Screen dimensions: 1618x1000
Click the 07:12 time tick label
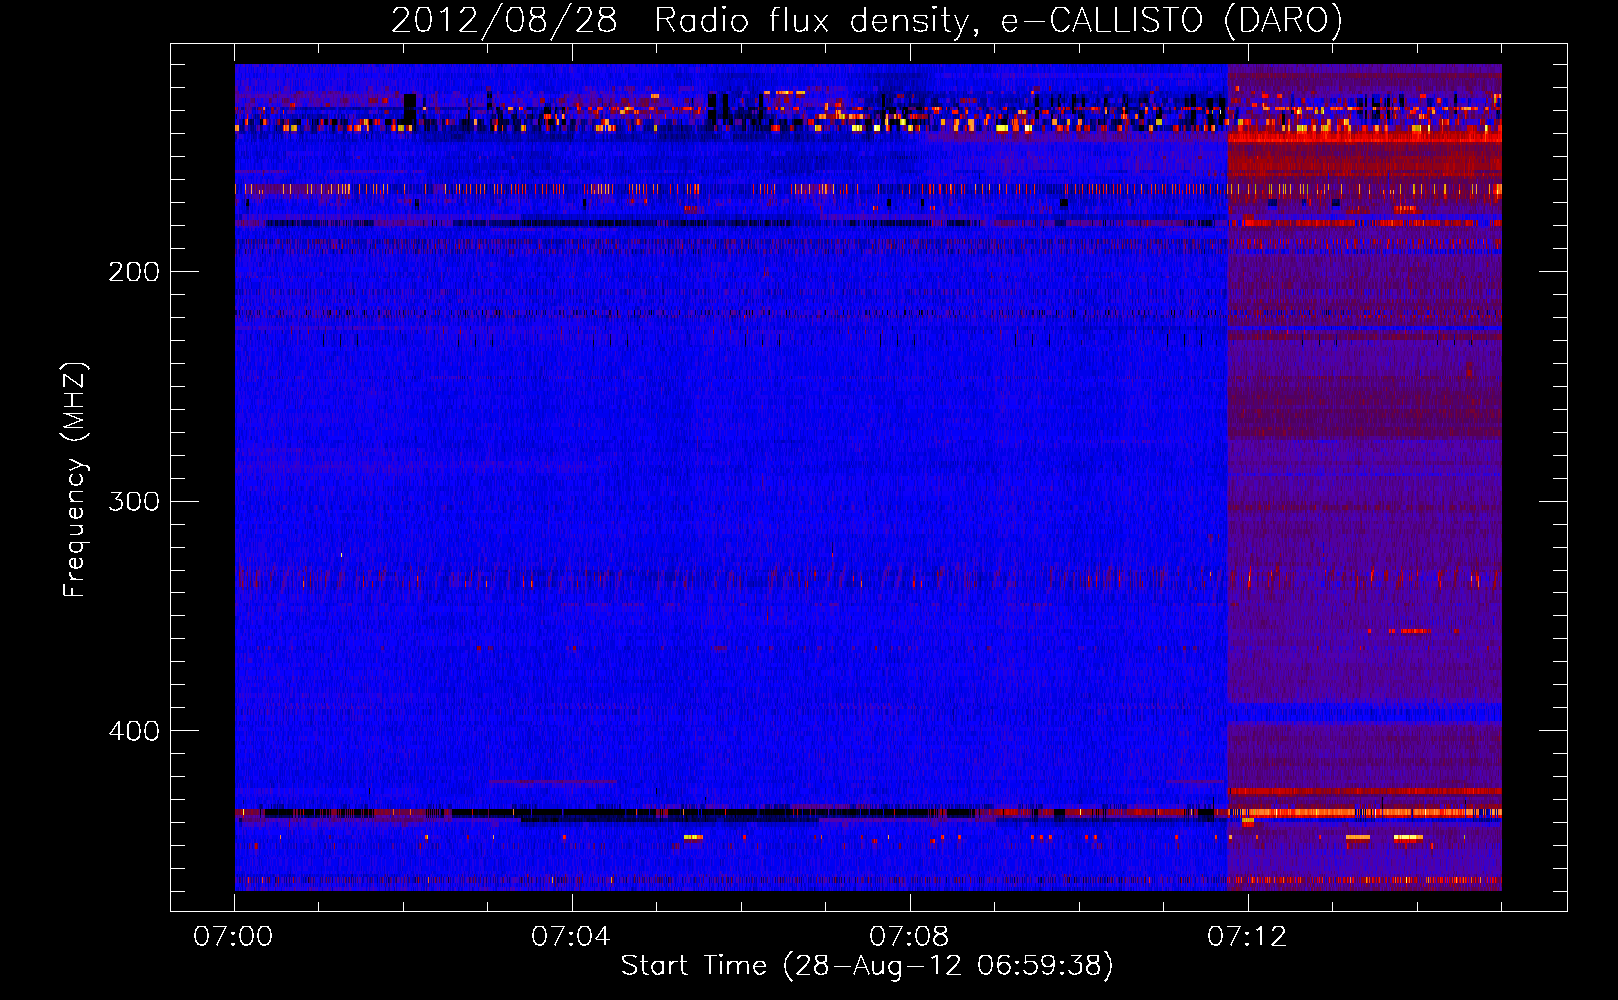(x=1247, y=937)
